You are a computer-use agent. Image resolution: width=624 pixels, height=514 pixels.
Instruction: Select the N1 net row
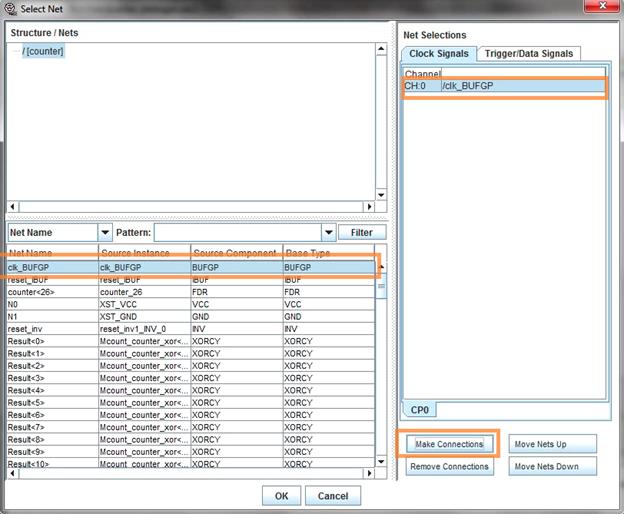tap(190, 317)
